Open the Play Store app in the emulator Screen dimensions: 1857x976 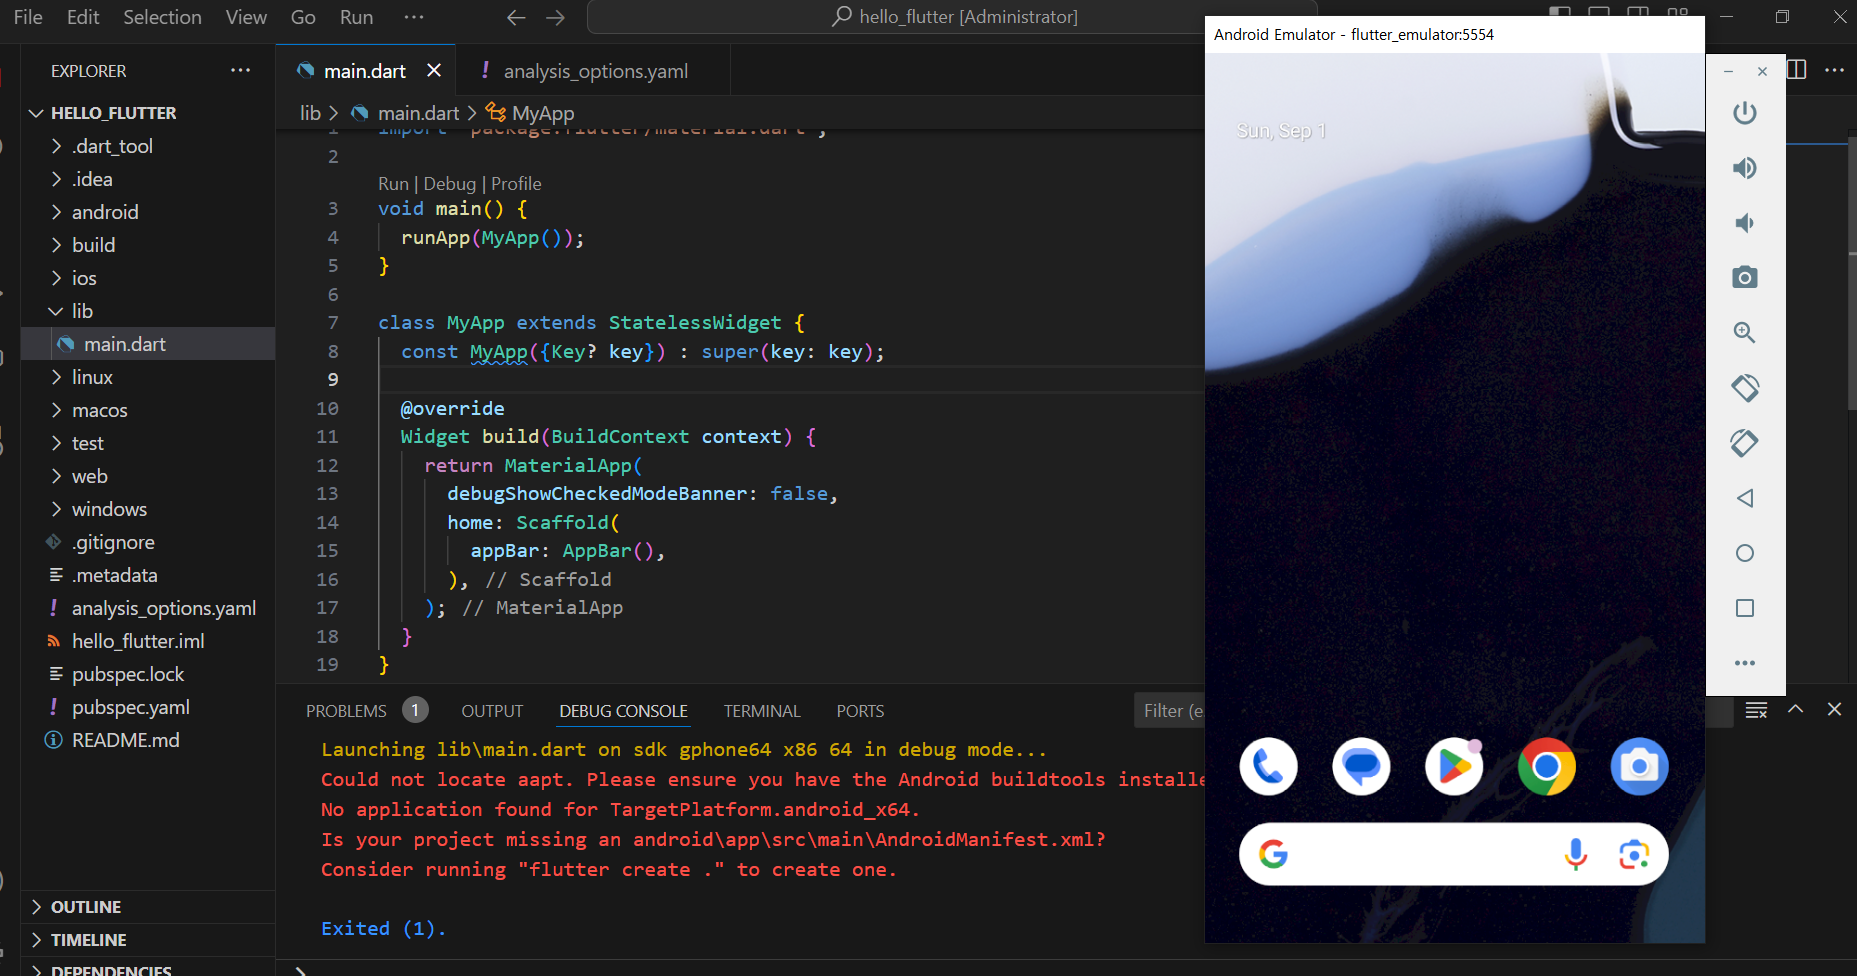pyautogui.click(x=1454, y=767)
